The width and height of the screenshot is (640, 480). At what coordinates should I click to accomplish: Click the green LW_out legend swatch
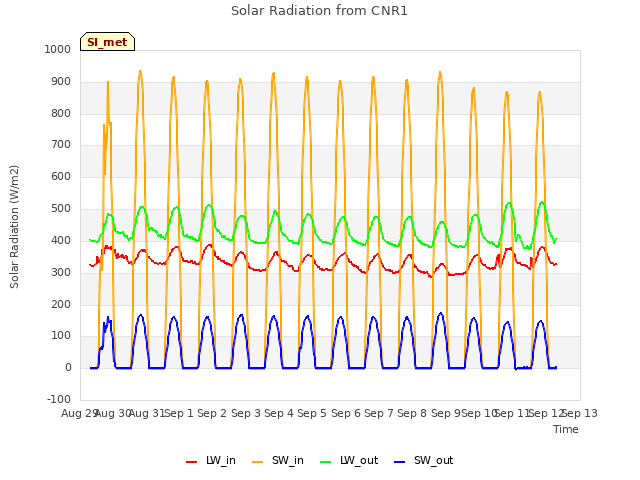pos(326,462)
